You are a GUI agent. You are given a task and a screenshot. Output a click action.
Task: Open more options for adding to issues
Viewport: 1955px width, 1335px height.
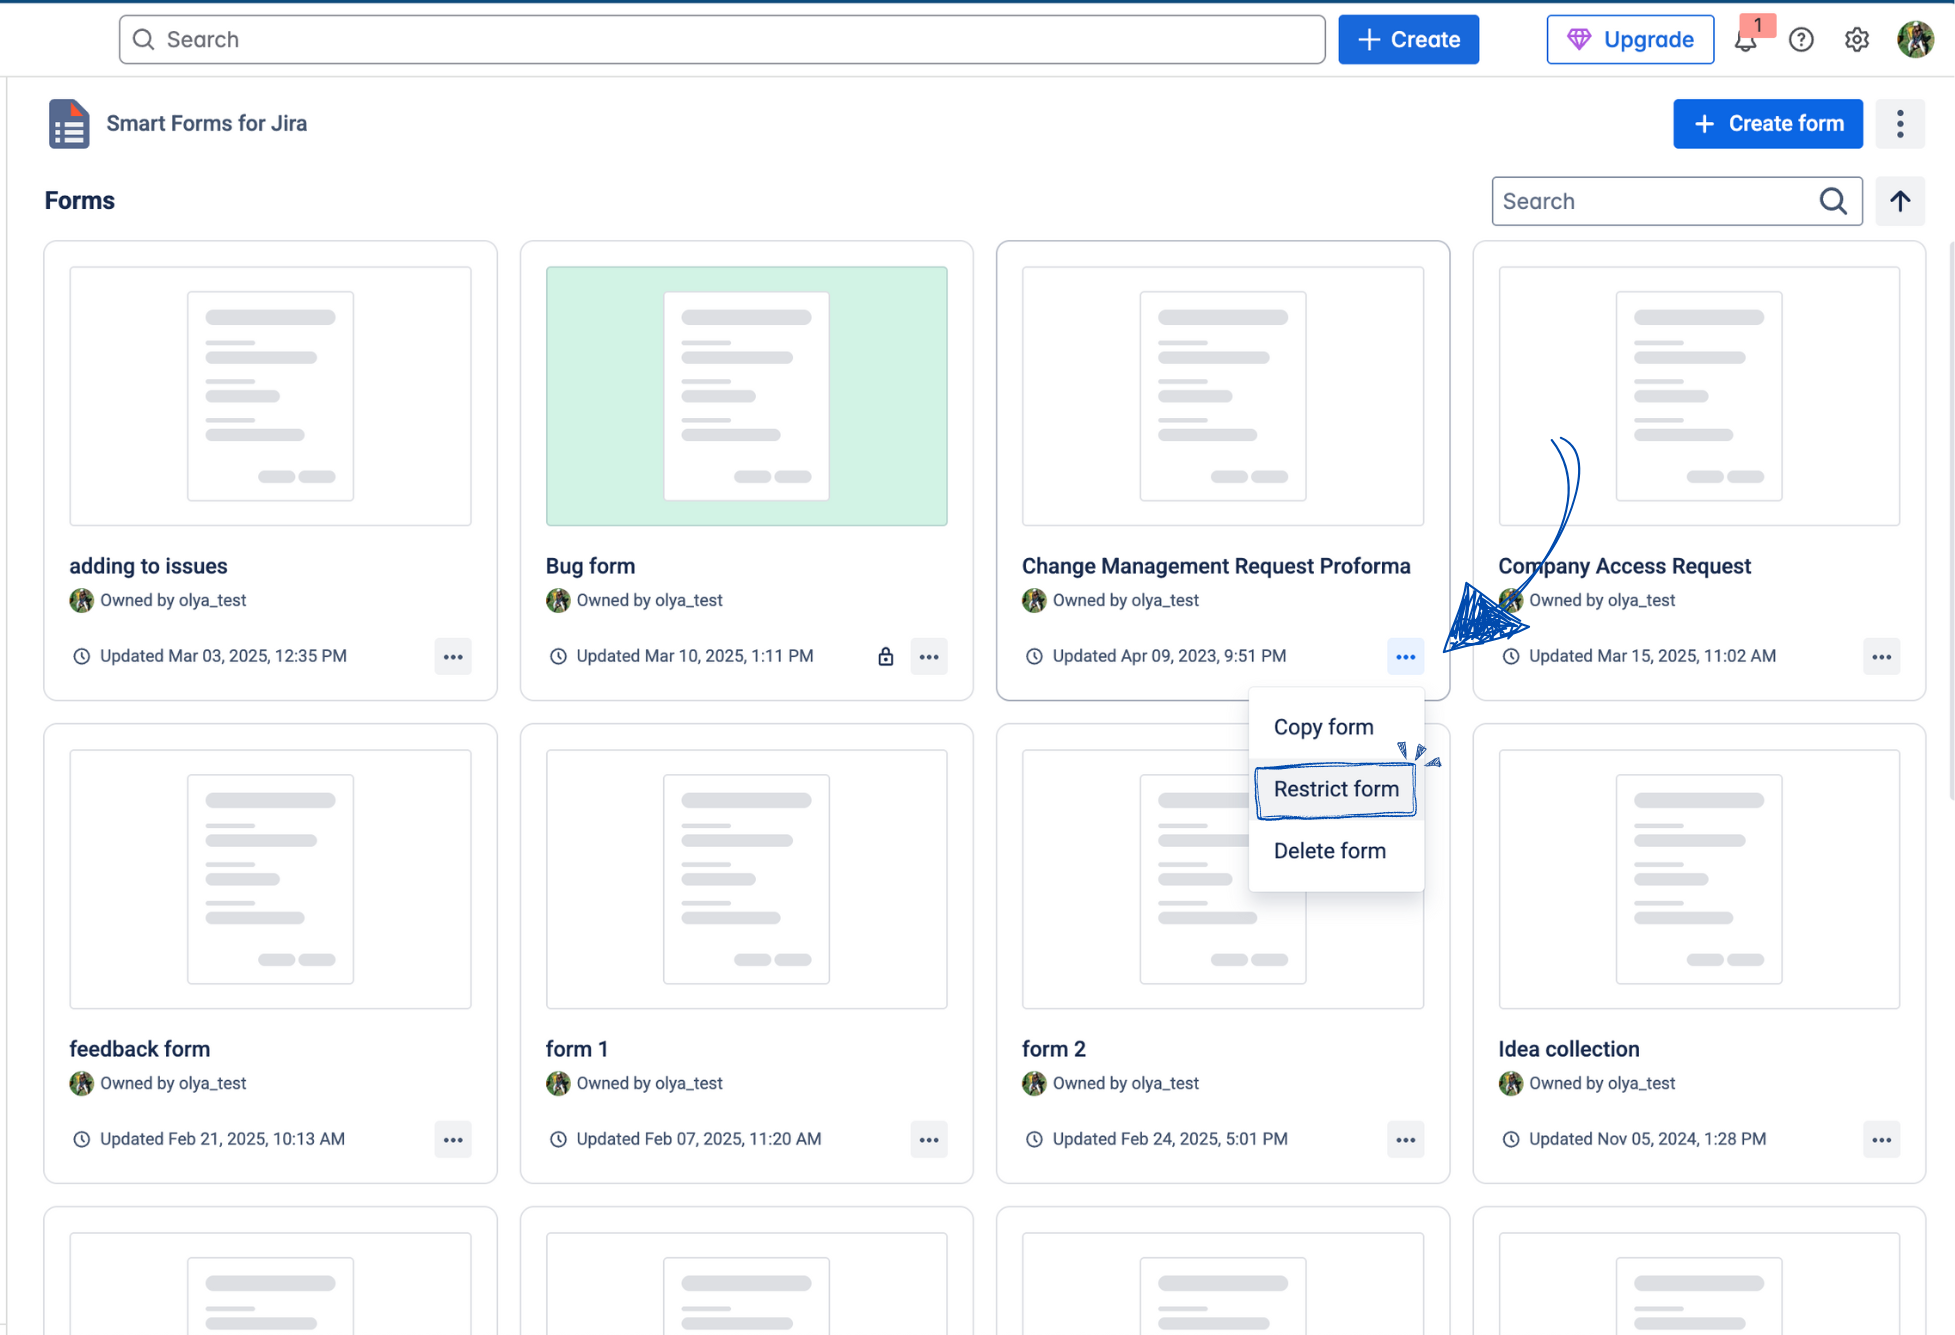tap(453, 657)
